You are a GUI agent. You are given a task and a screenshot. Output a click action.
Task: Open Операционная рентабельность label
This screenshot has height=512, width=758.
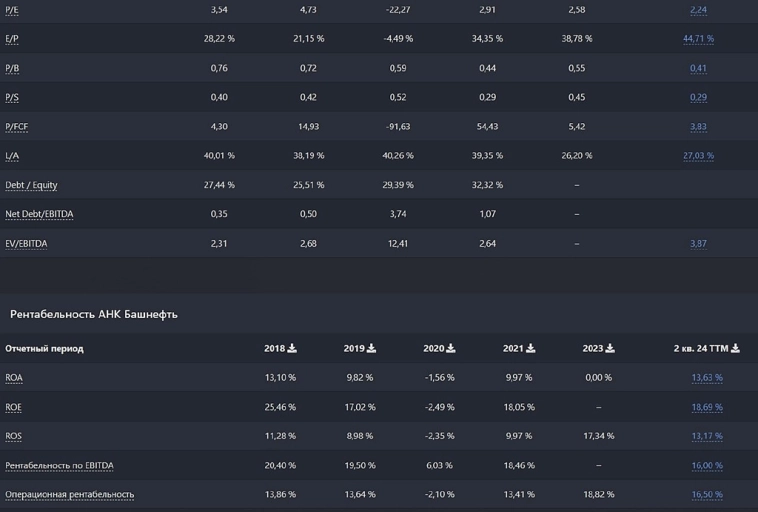coord(69,495)
